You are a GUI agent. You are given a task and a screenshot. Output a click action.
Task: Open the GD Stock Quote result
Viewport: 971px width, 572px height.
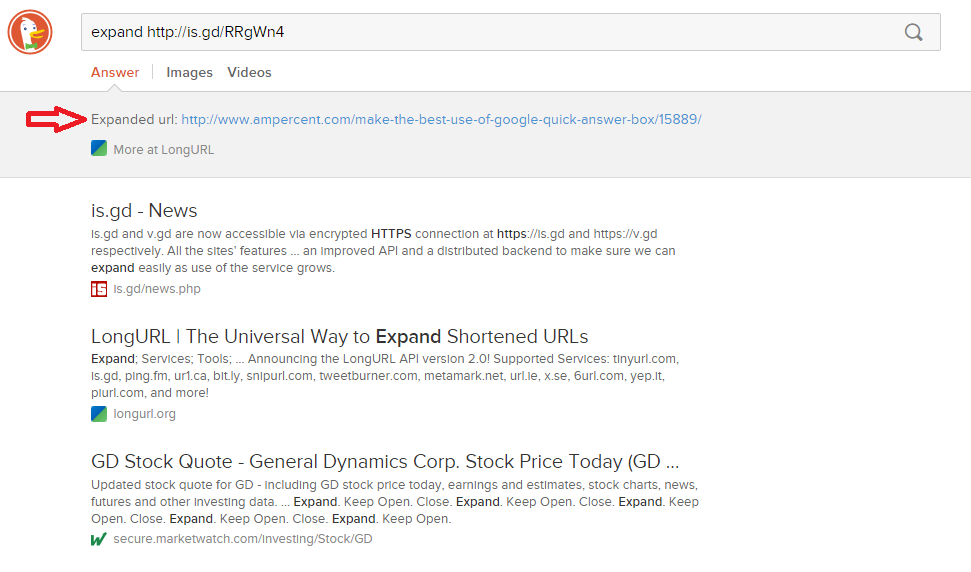coord(385,462)
